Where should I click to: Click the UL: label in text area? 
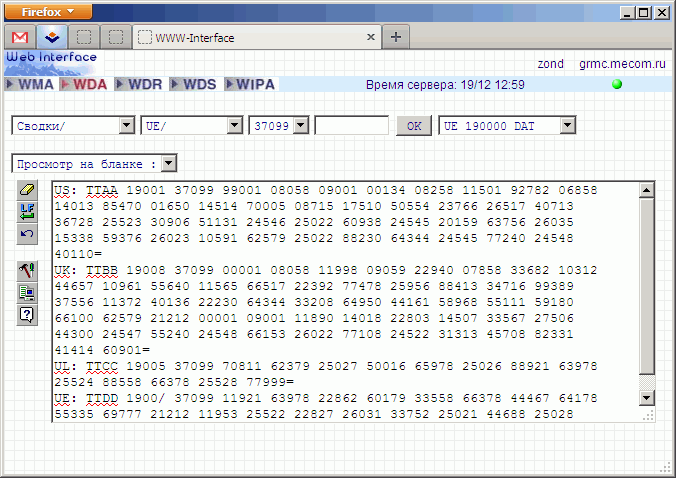[65, 366]
